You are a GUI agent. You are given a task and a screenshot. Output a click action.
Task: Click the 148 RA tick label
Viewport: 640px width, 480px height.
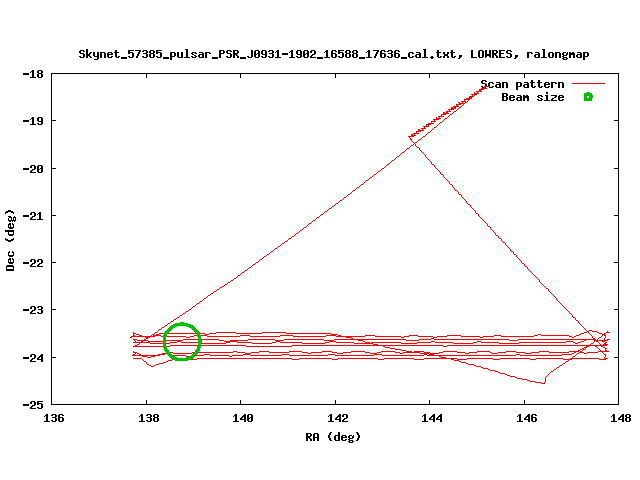[x=621, y=418]
